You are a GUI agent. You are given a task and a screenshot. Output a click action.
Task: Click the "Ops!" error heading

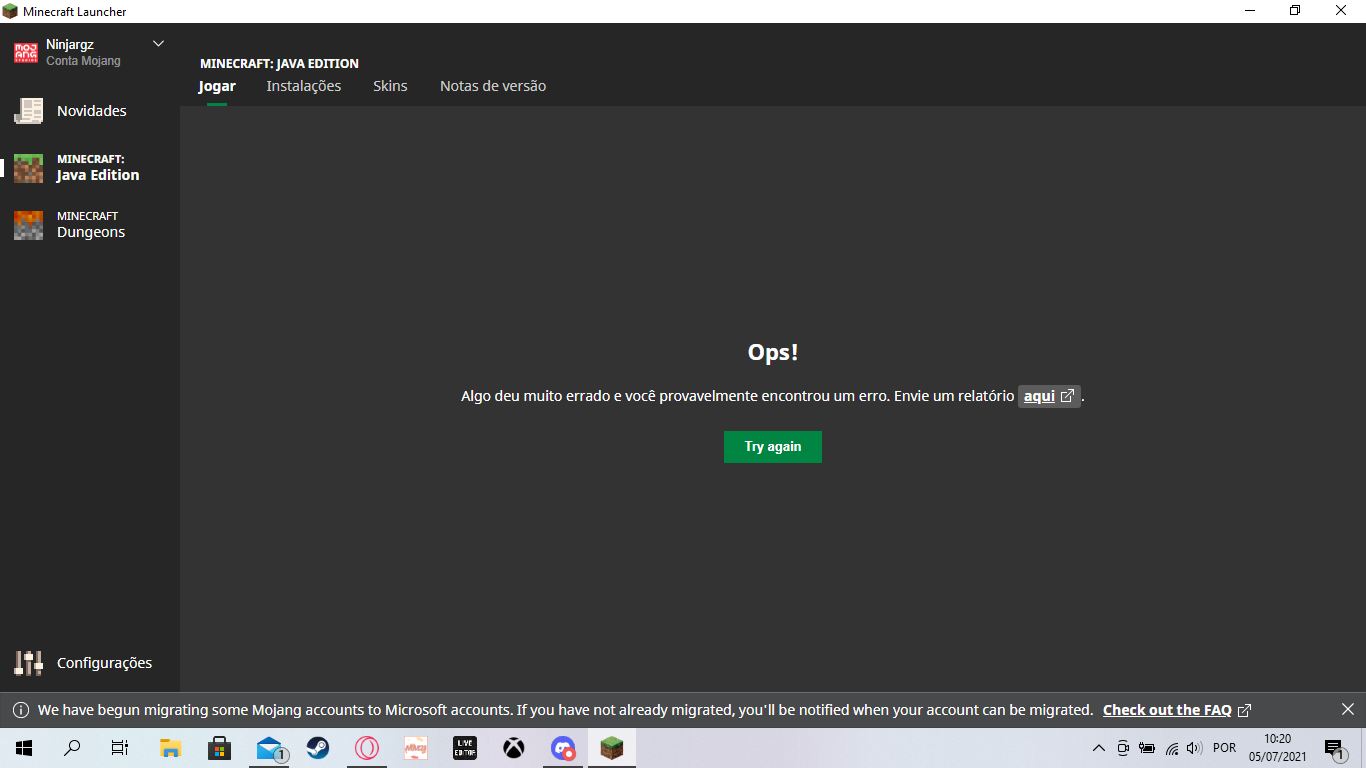773,352
